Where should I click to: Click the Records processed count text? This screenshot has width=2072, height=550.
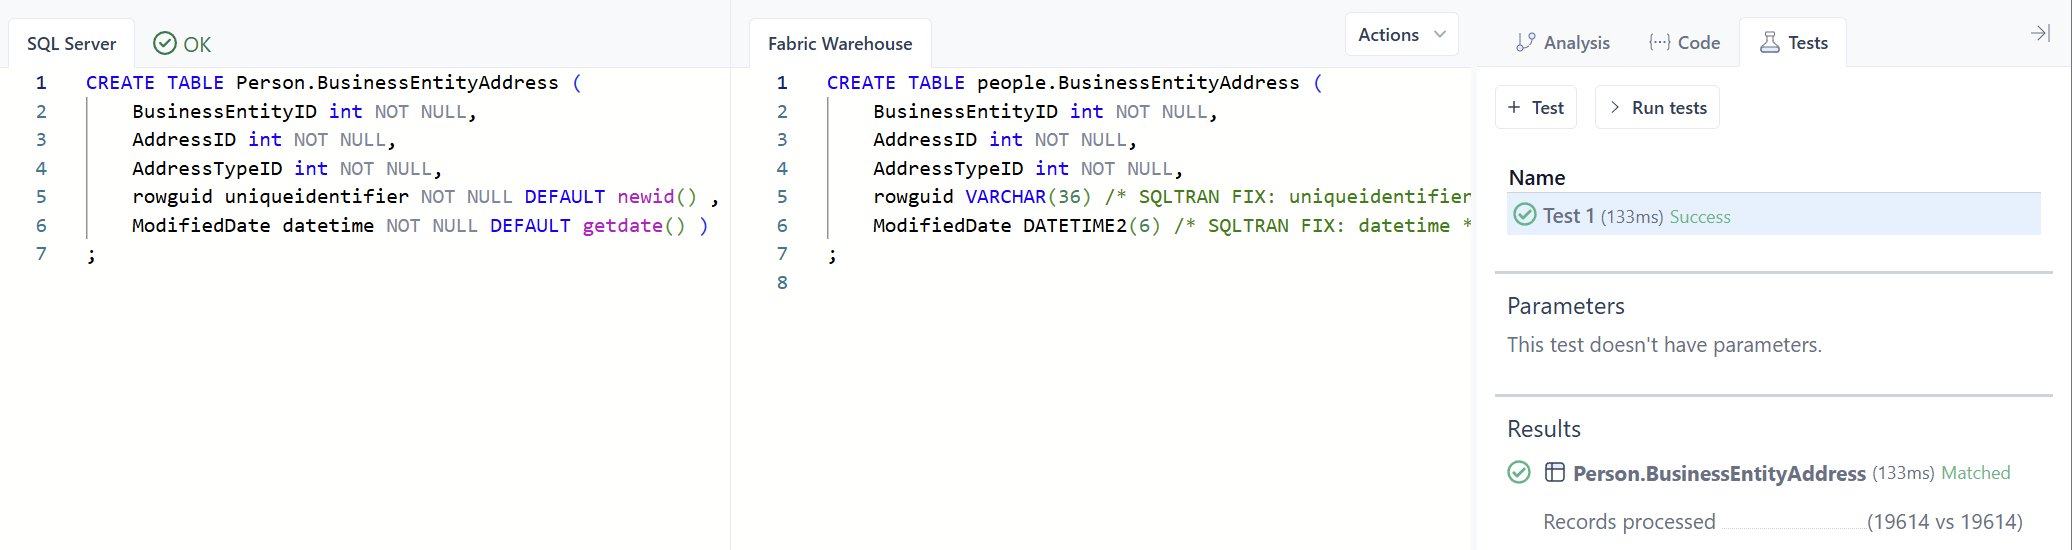(1943, 522)
